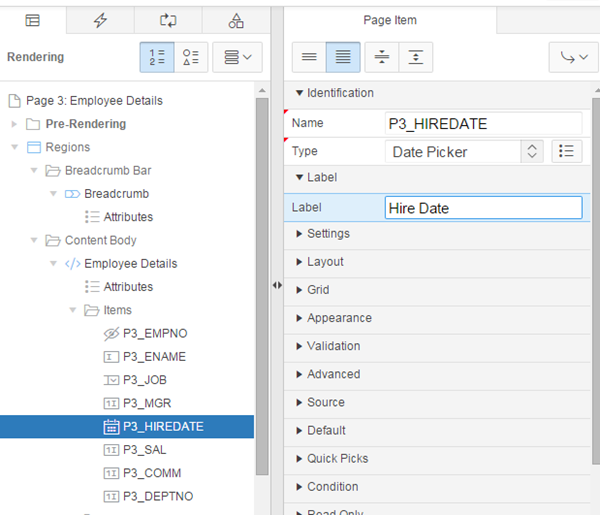Toggle Group by Component Type button
Viewport: 600px width, 515px height.
tap(191, 57)
